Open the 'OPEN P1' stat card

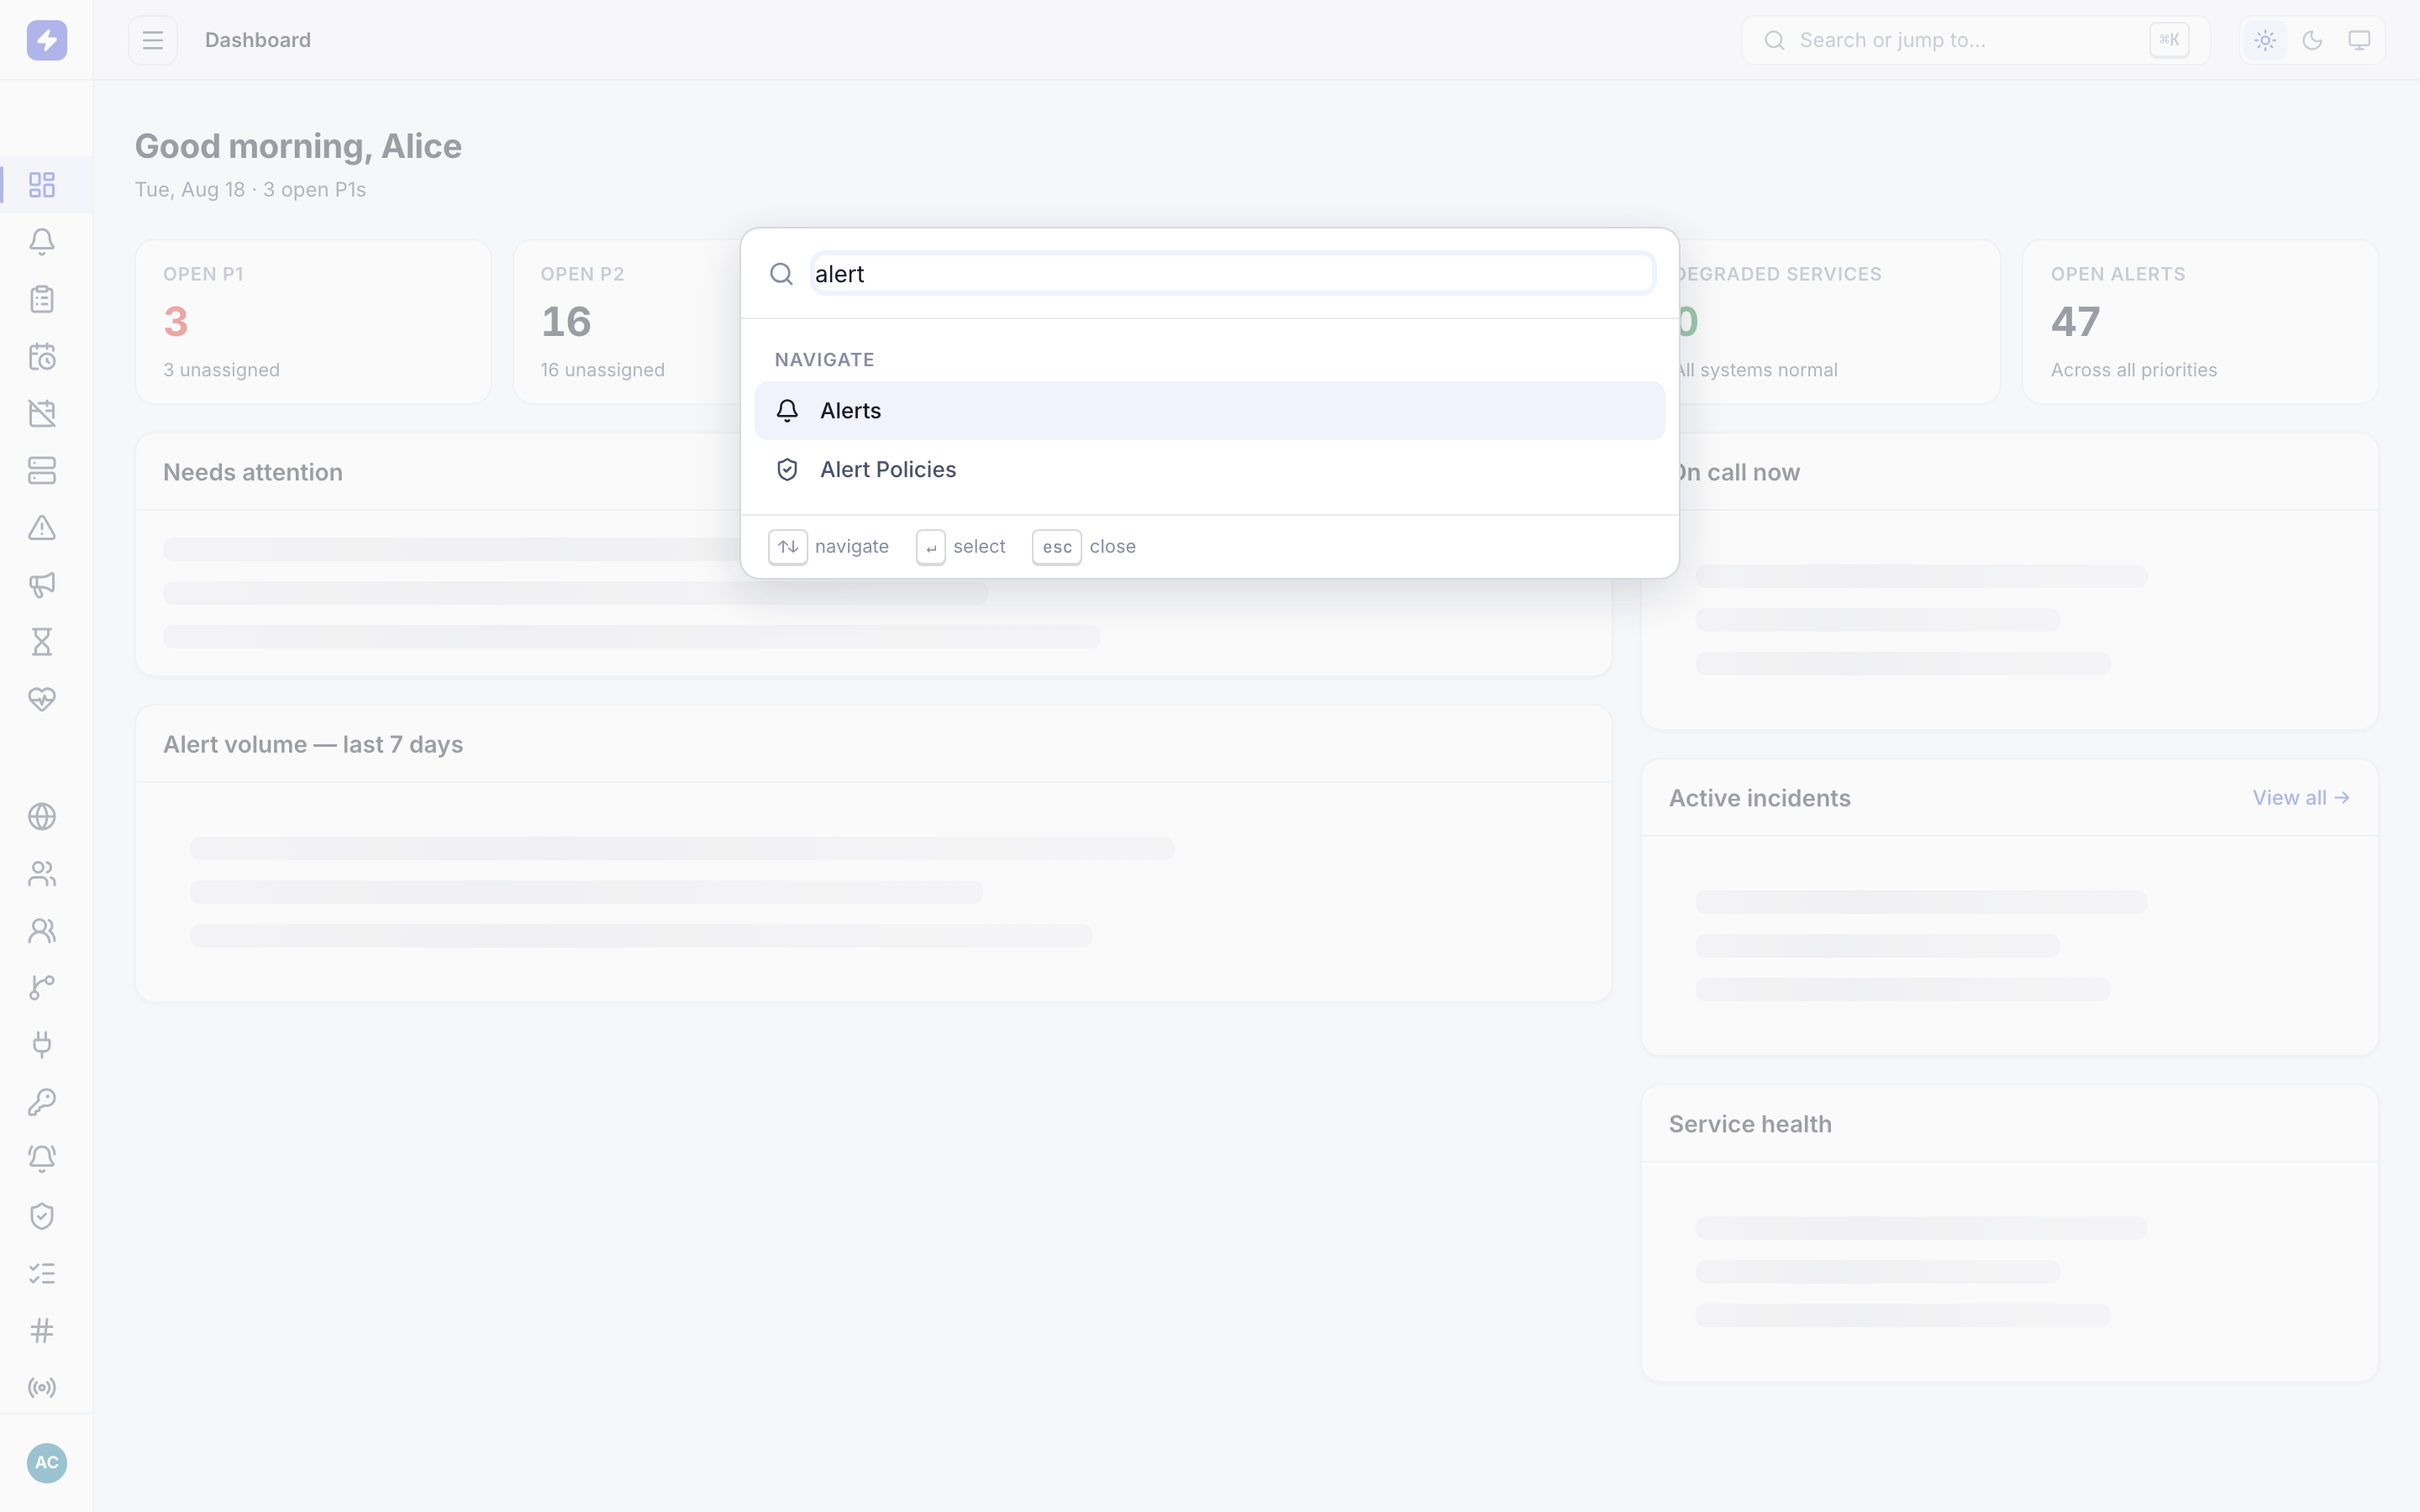click(x=313, y=322)
